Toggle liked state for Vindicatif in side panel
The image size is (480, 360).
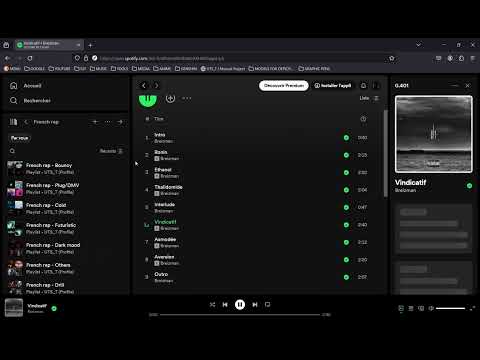(469, 186)
